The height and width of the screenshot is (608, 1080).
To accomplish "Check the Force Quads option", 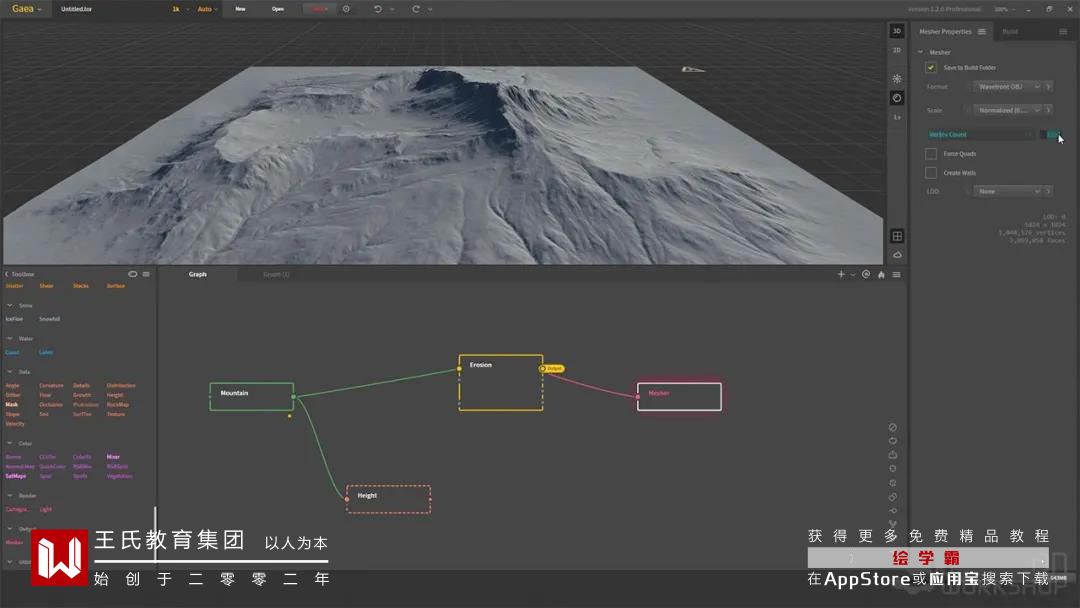I will point(931,154).
